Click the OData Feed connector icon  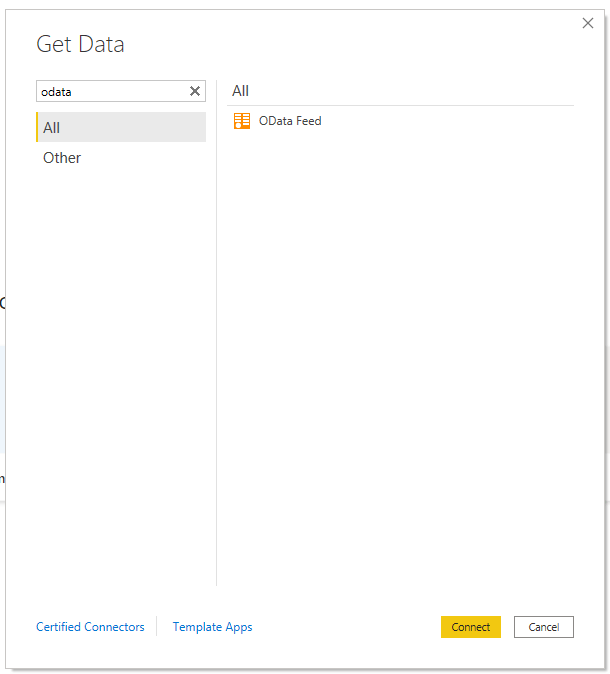242,121
